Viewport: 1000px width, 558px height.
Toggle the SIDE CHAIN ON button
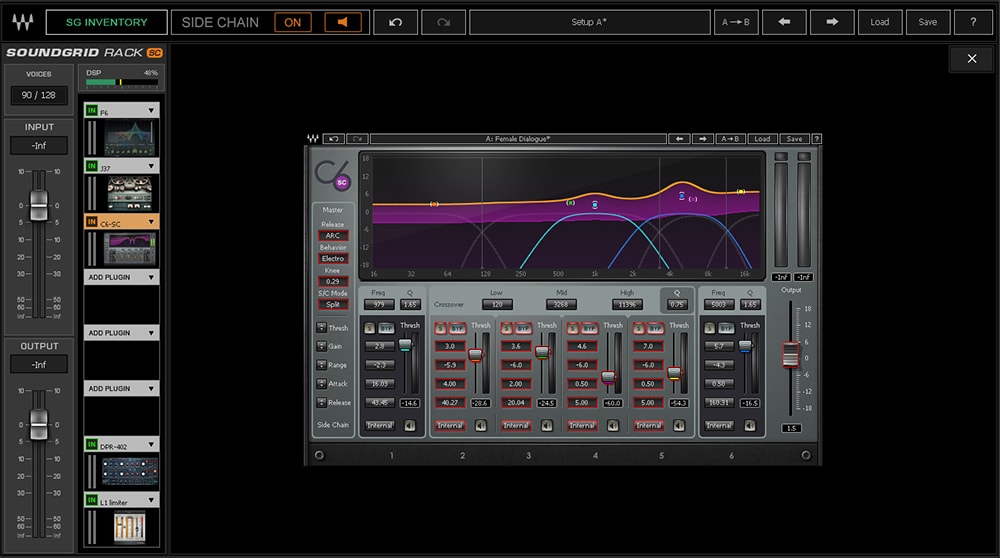[293, 22]
